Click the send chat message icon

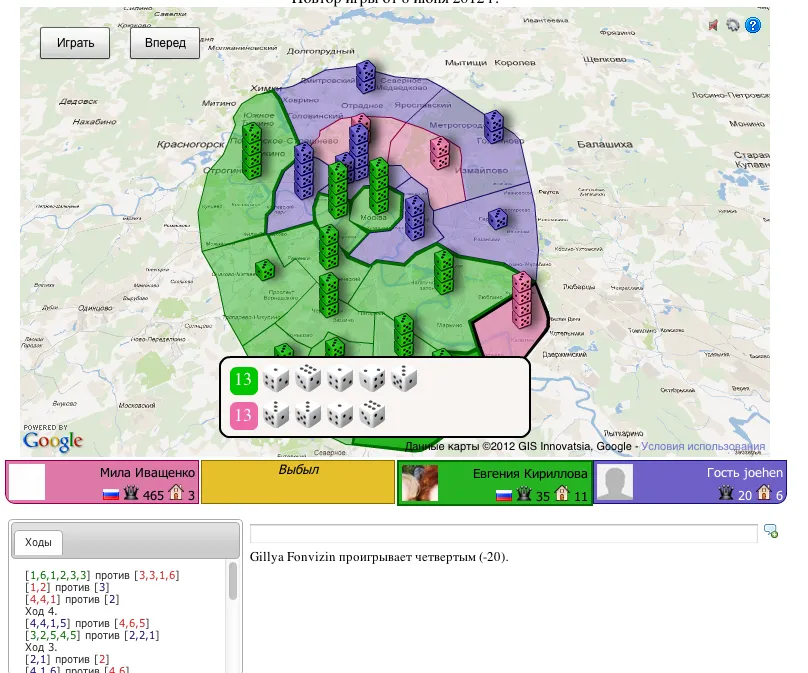(770, 531)
